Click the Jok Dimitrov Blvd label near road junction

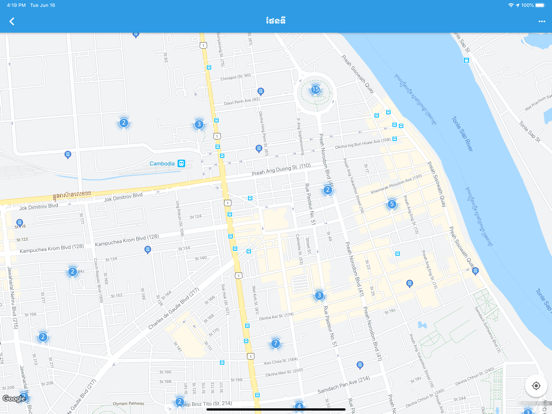[x=123, y=197]
